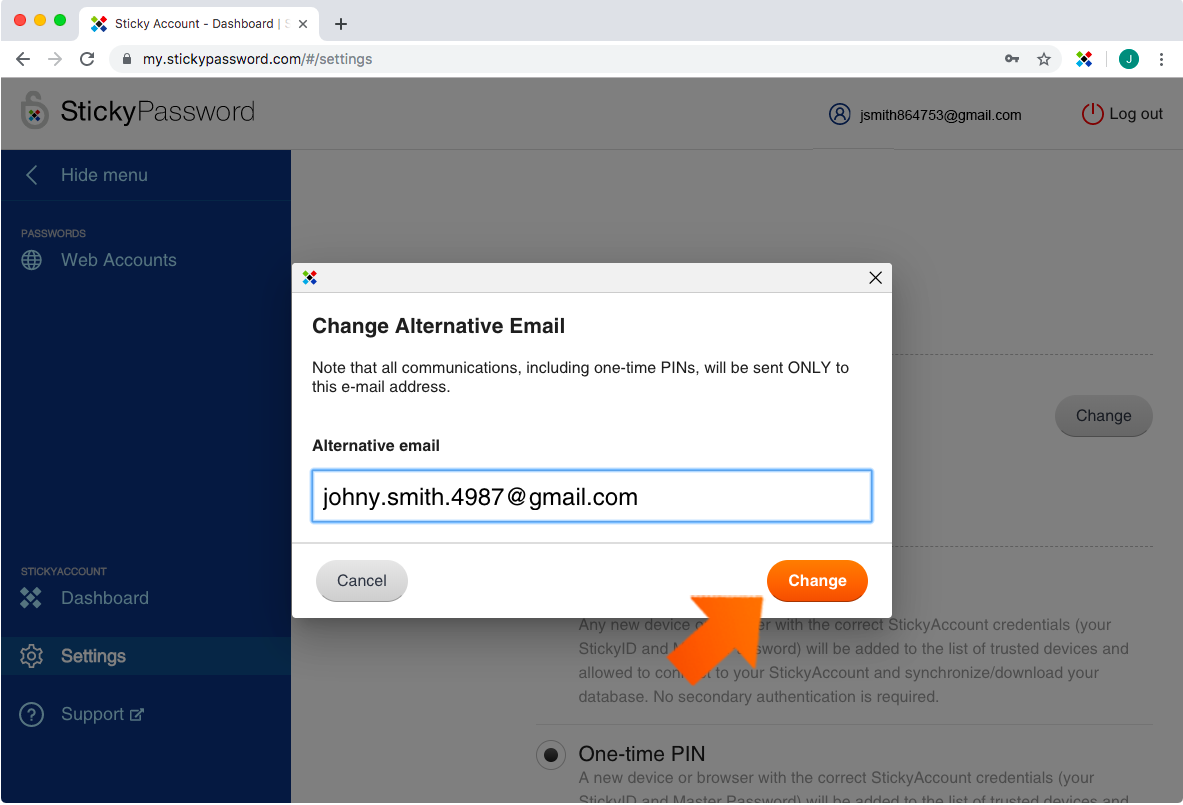Click the One-time PIN label
Viewport: 1183px width, 805px height.
click(642, 754)
